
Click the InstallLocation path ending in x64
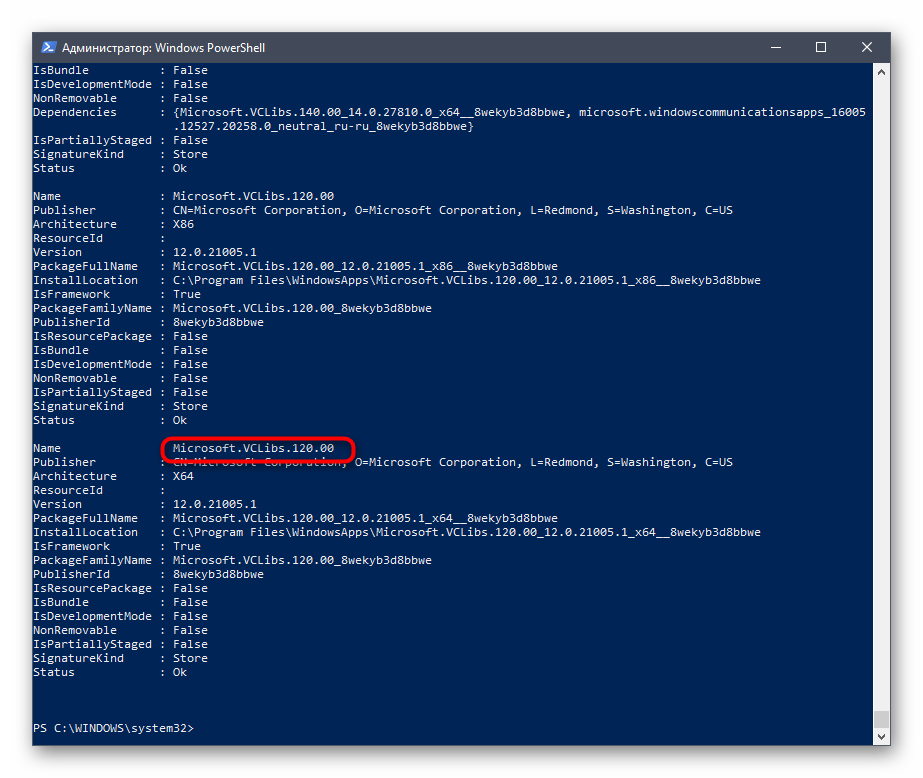click(x=466, y=532)
